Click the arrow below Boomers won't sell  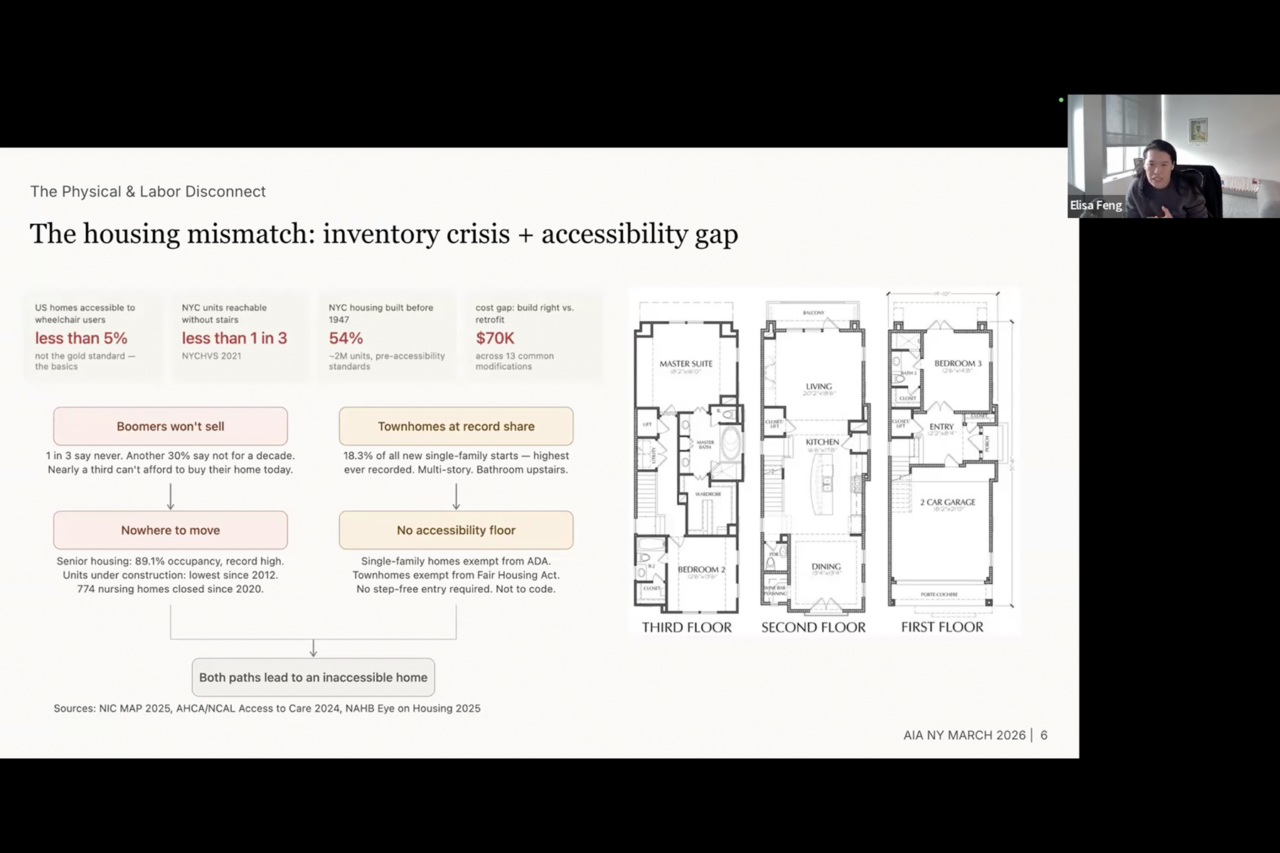(170, 496)
